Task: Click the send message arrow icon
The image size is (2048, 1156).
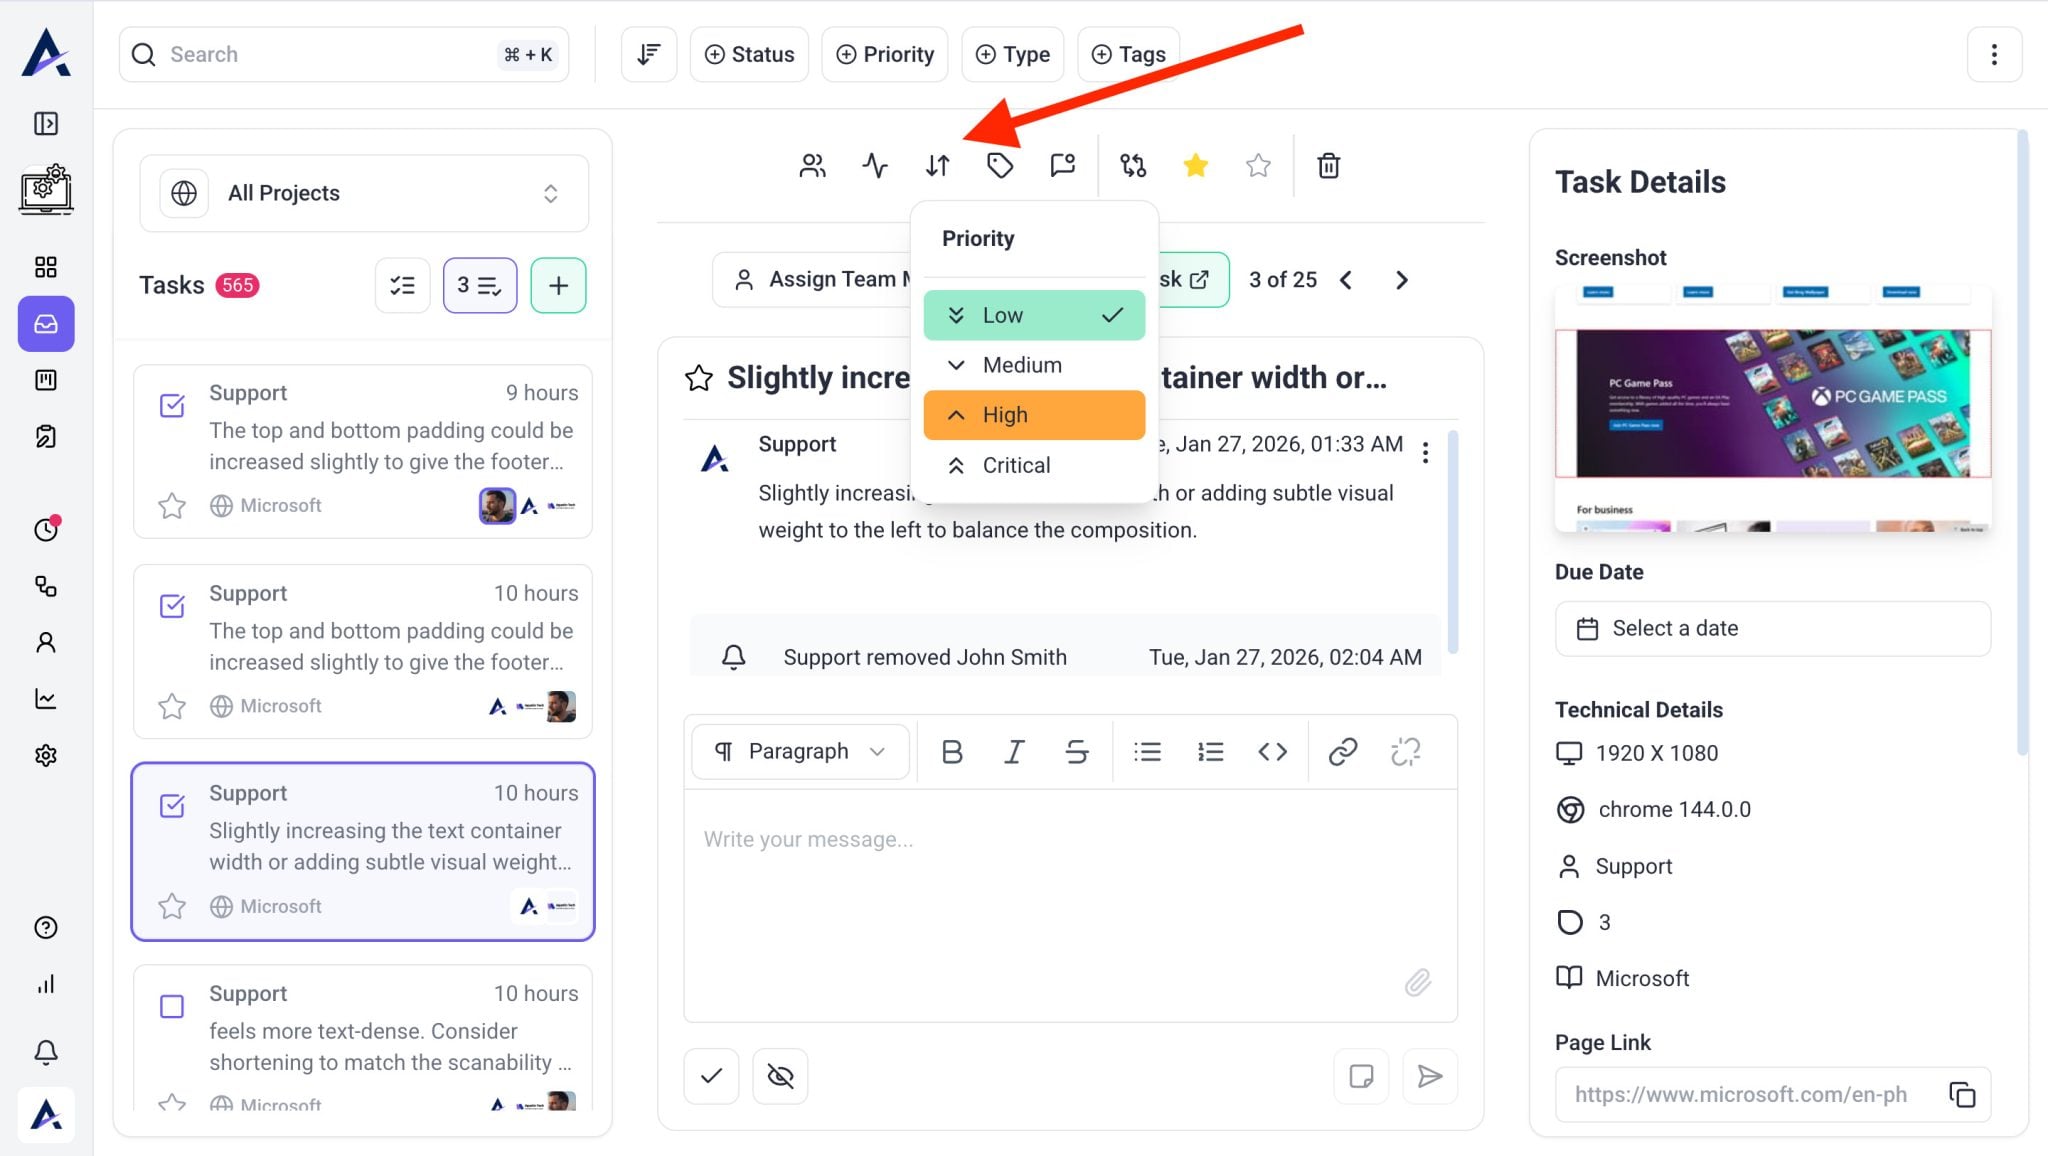Action: tap(1430, 1076)
